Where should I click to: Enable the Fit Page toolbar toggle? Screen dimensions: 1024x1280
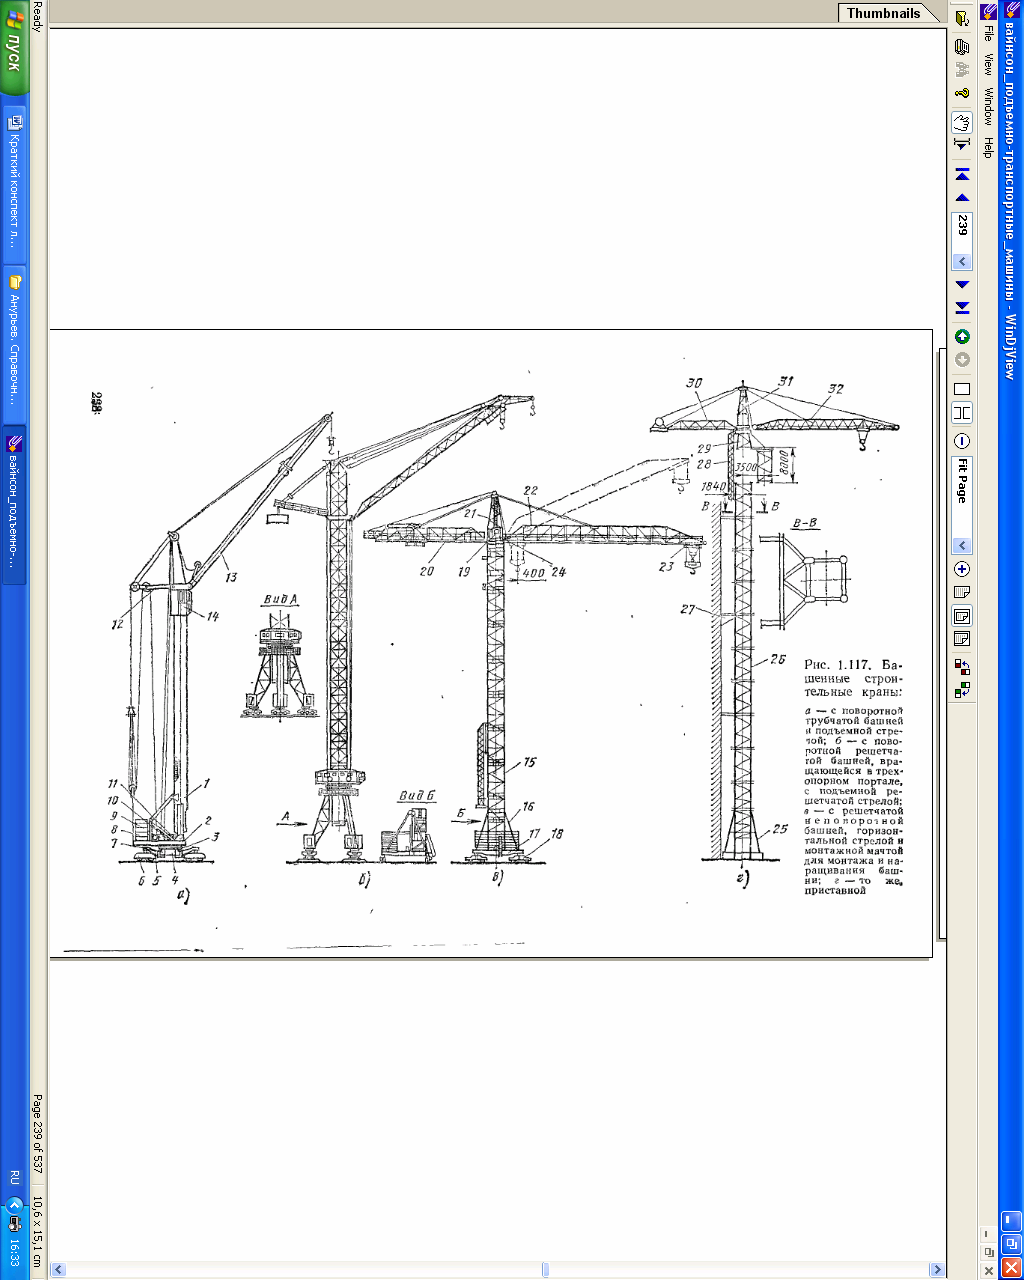(x=962, y=616)
